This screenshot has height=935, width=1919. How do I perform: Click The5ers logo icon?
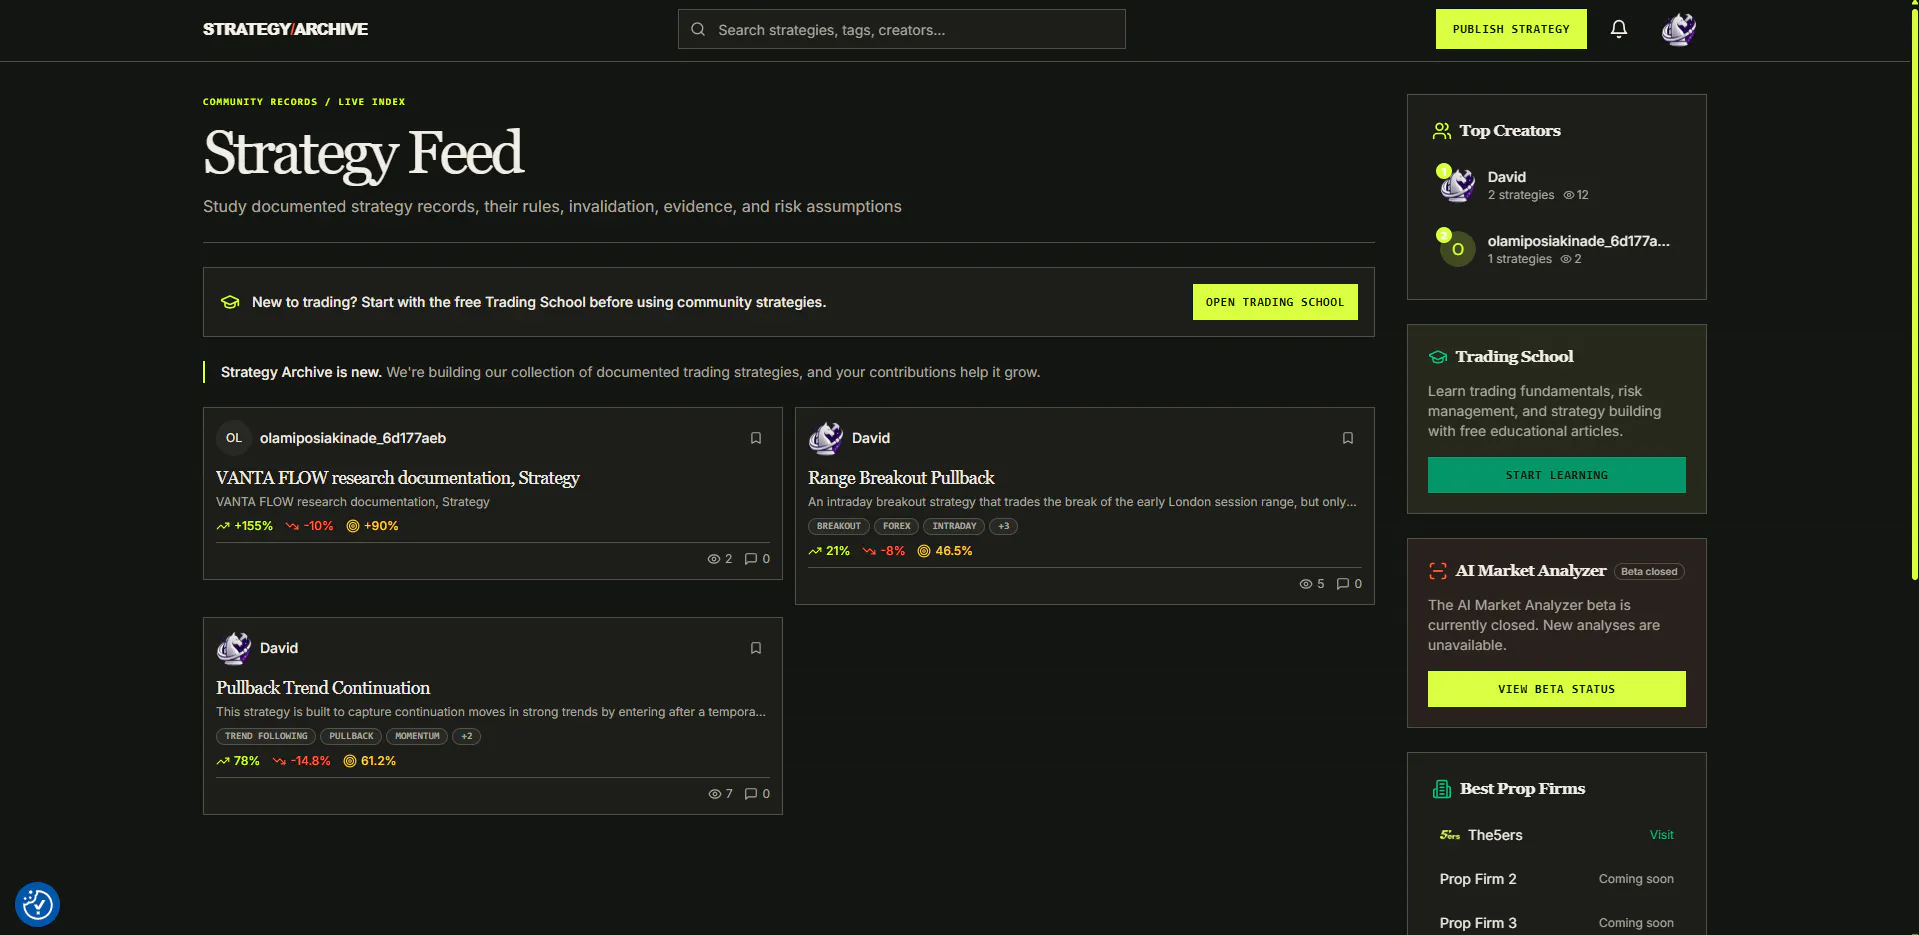coord(1450,835)
